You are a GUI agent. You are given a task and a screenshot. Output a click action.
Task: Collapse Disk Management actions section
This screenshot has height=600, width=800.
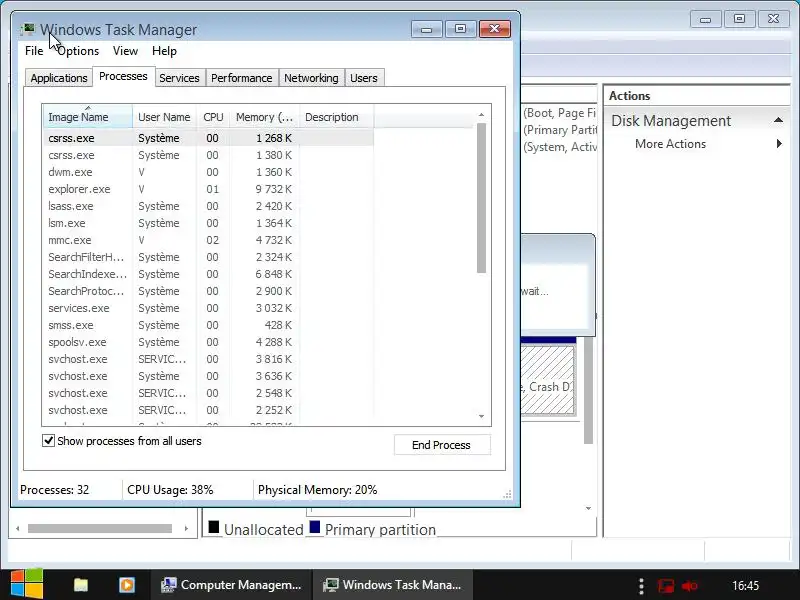pyautogui.click(x=778, y=120)
